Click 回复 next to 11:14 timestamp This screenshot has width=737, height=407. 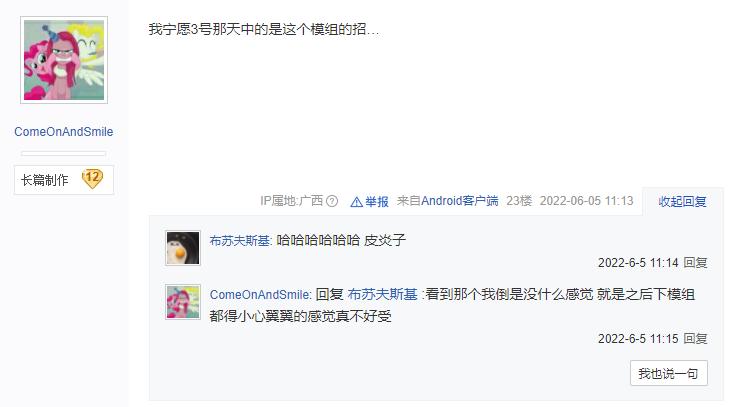(x=695, y=263)
